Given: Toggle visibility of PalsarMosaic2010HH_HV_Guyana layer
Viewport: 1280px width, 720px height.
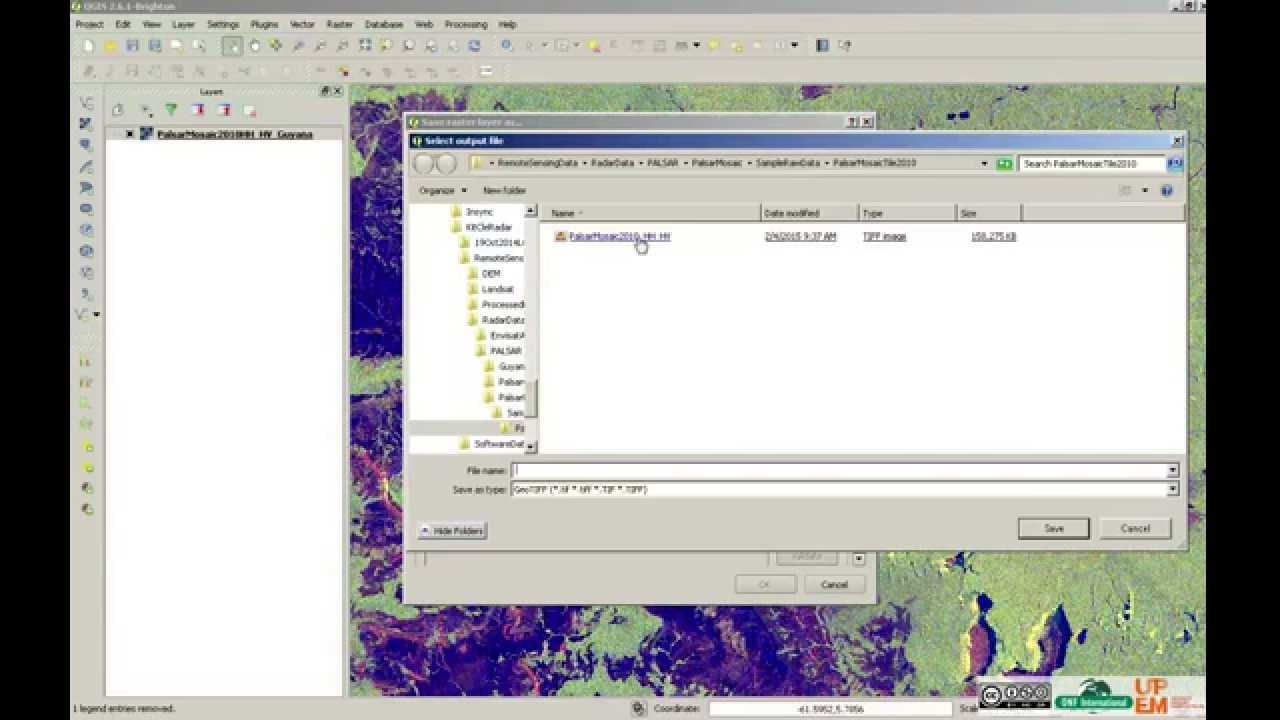Looking at the screenshot, I should [130, 134].
